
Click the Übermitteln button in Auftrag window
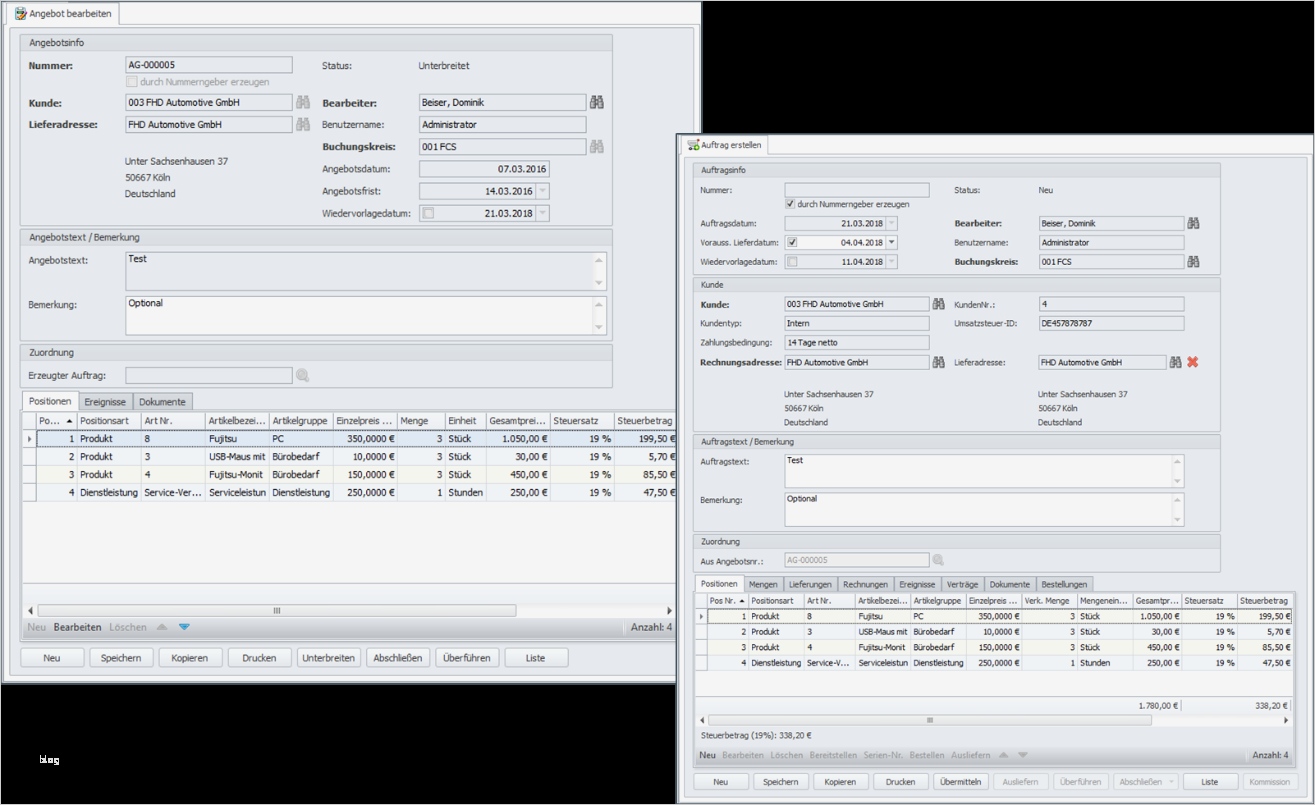pyautogui.click(x=960, y=782)
